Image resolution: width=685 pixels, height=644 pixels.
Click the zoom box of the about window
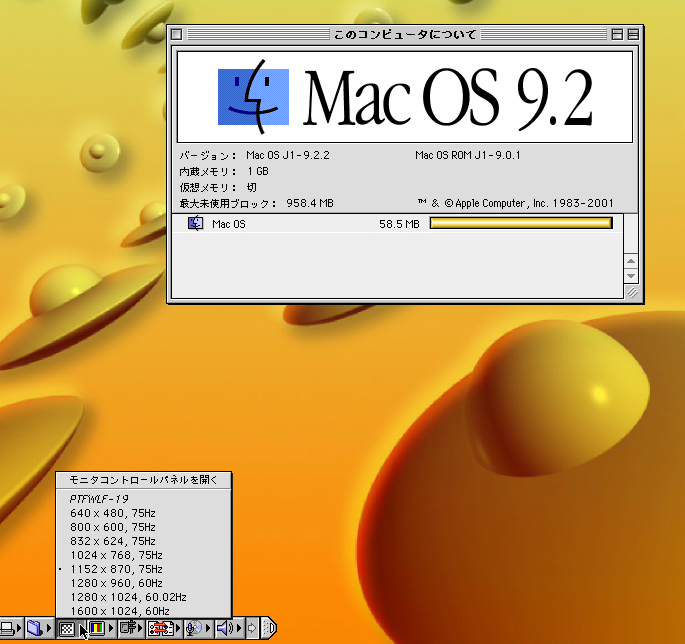[x=617, y=34]
